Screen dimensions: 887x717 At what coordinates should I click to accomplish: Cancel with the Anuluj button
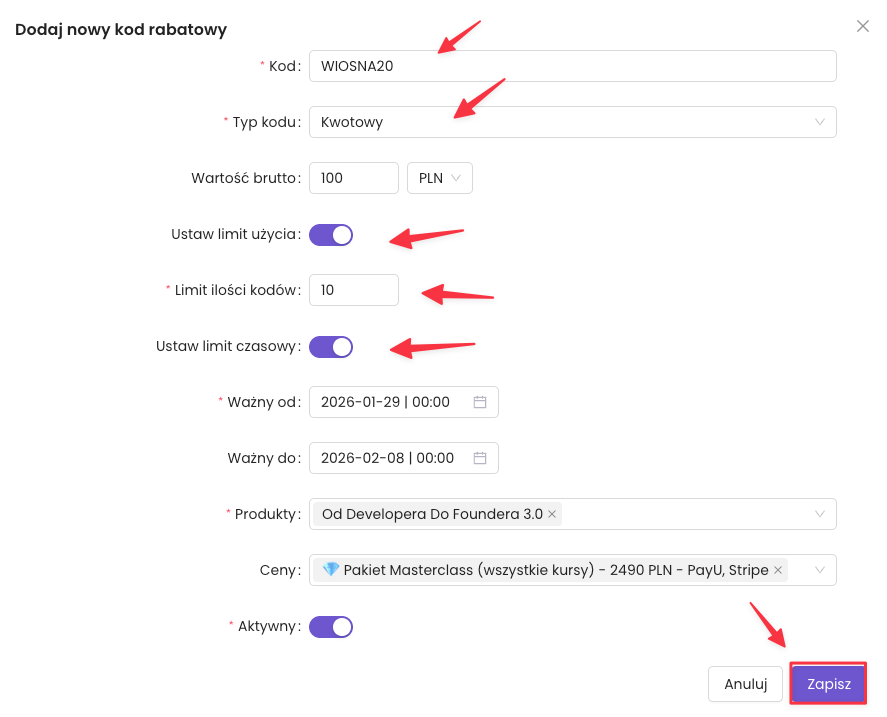745,684
